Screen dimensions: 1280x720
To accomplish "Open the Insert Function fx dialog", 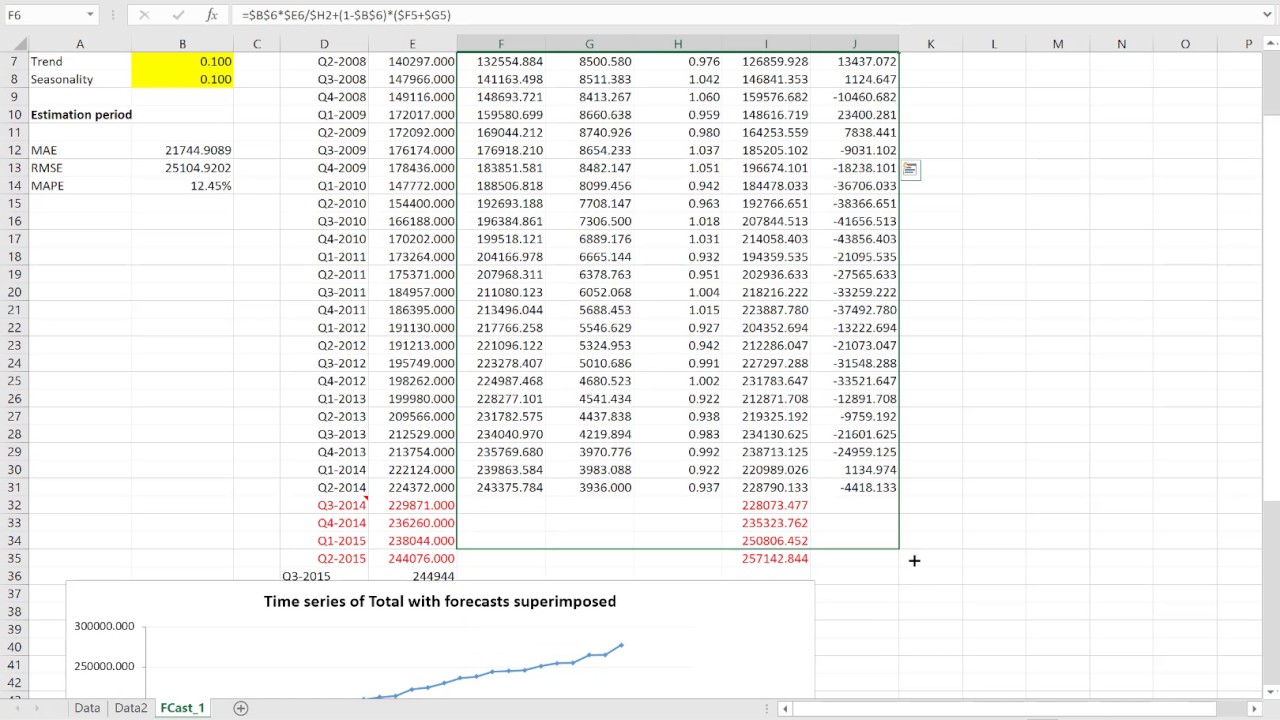I will [212, 15].
